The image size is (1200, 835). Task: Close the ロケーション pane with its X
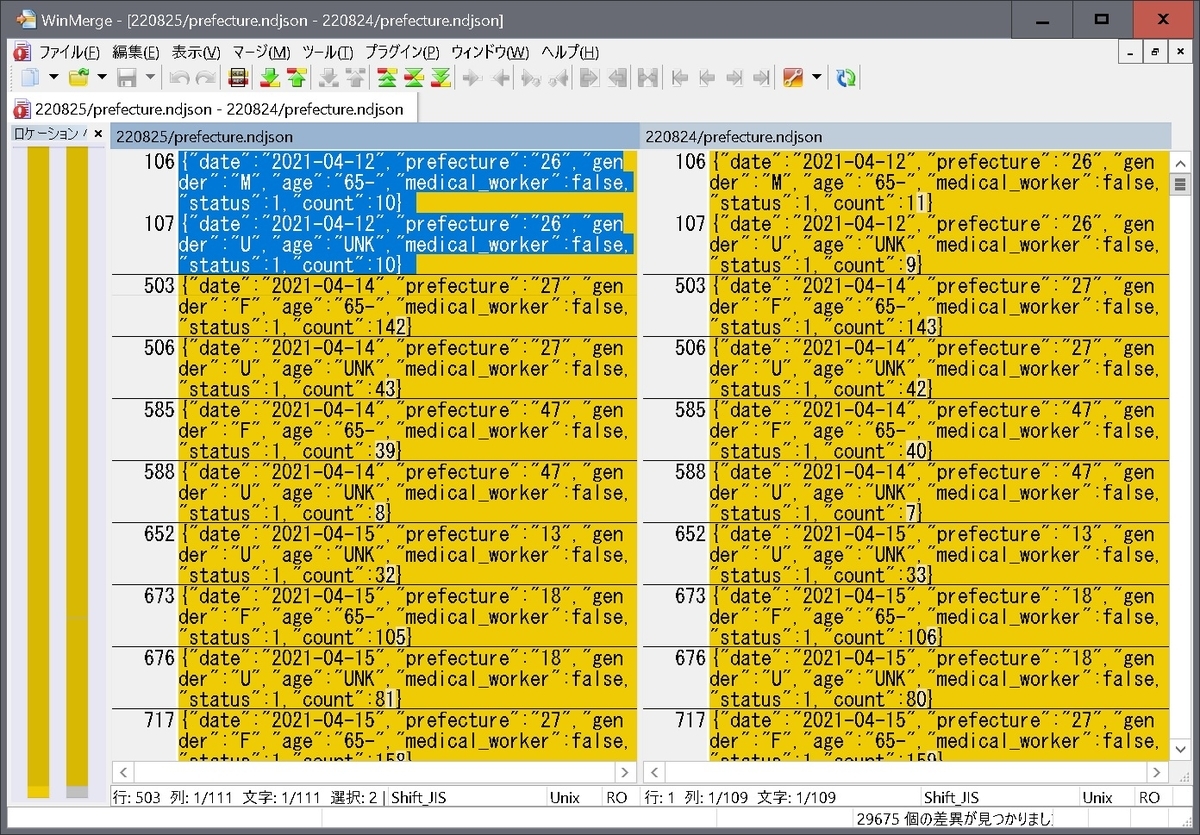[x=98, y=134]
